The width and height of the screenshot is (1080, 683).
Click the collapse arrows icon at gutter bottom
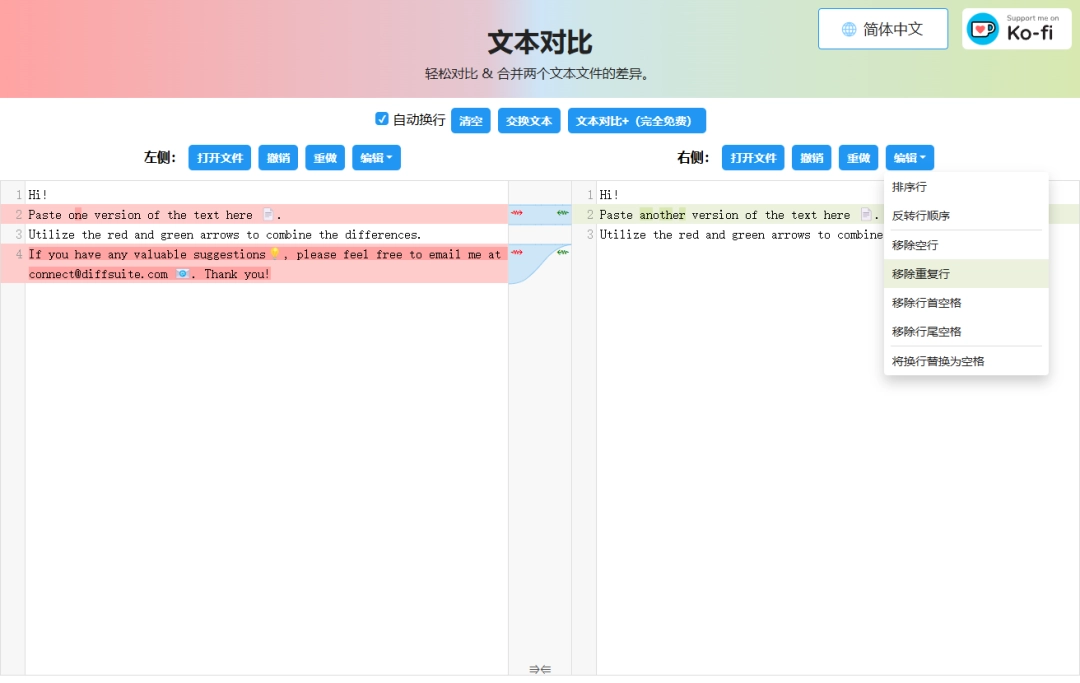540,669
